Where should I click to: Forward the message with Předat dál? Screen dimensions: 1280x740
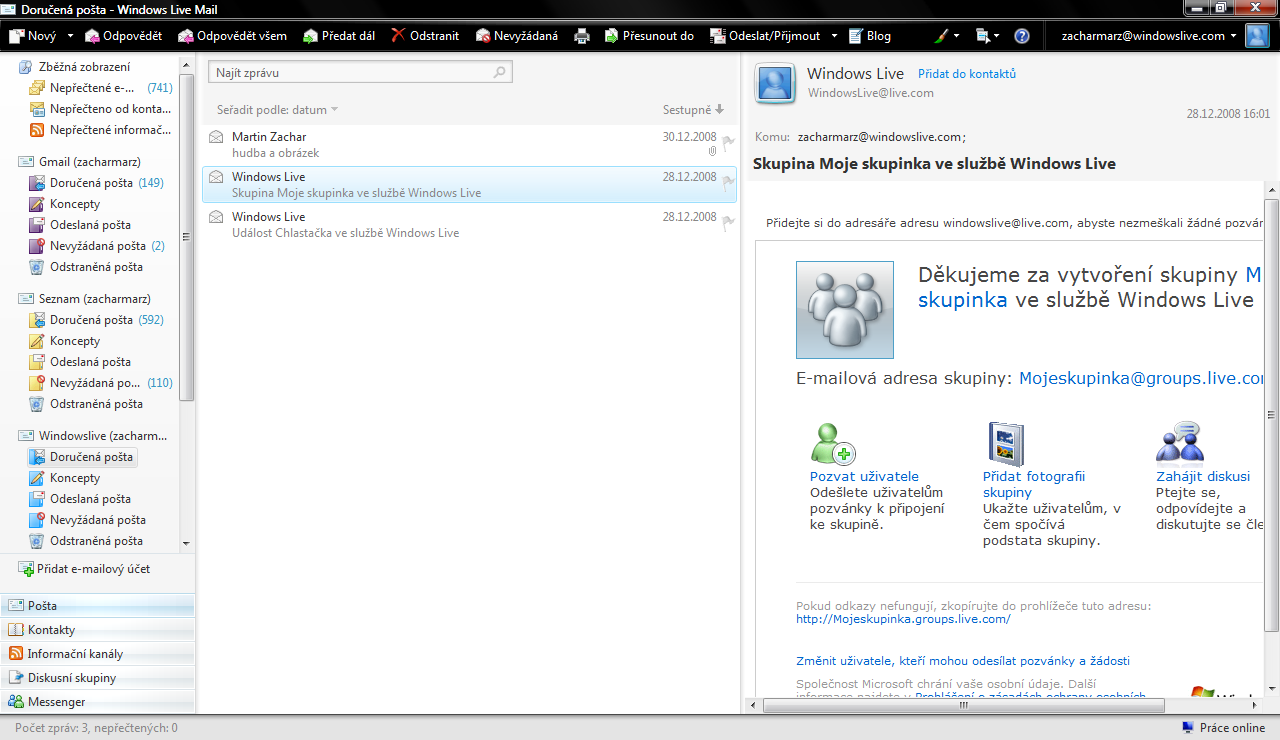[x=339, y=36]
